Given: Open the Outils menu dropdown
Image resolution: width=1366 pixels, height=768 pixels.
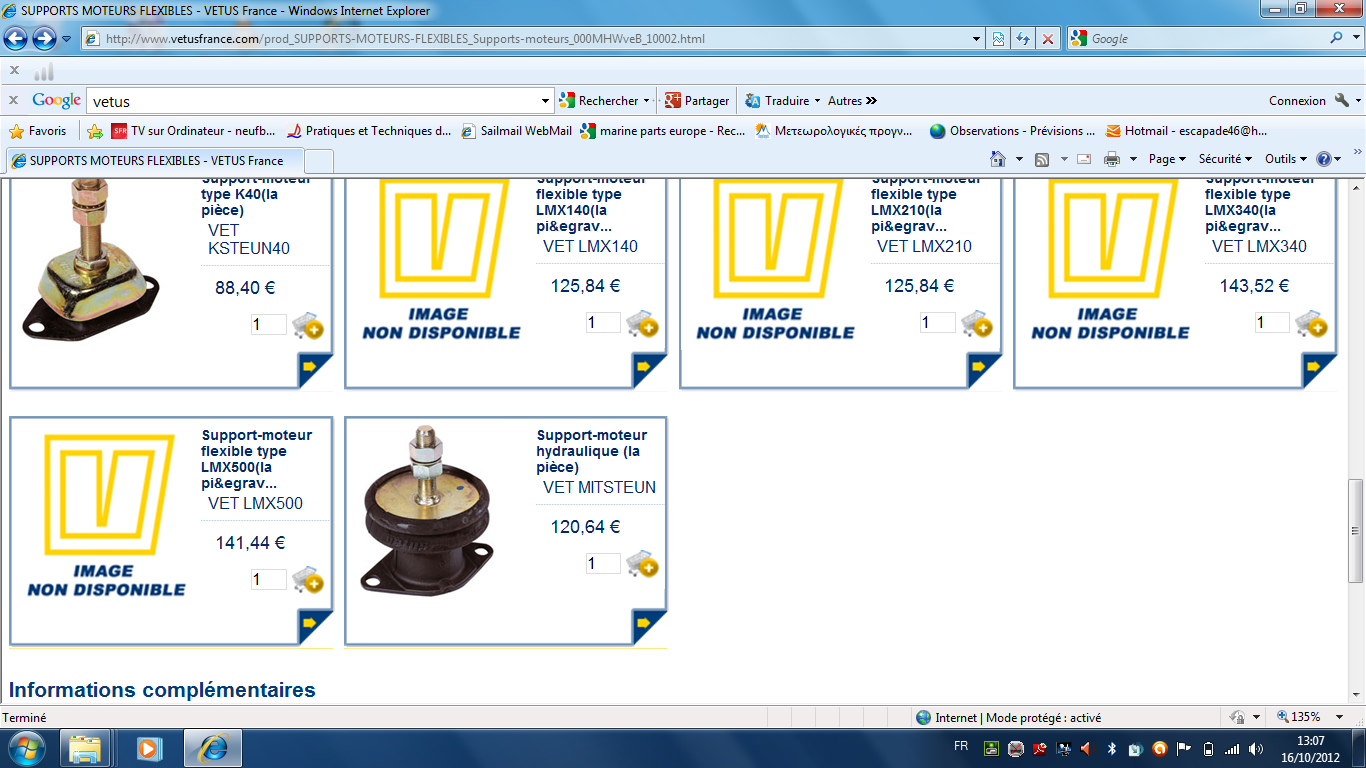Looking at the screenshot, I should tap(1286, 159).
